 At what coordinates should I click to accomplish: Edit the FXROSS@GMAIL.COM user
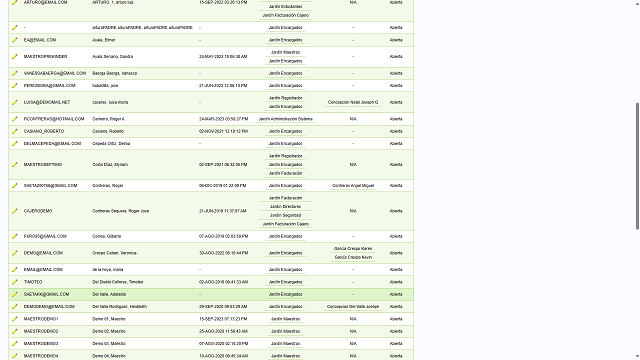point(15,236)
